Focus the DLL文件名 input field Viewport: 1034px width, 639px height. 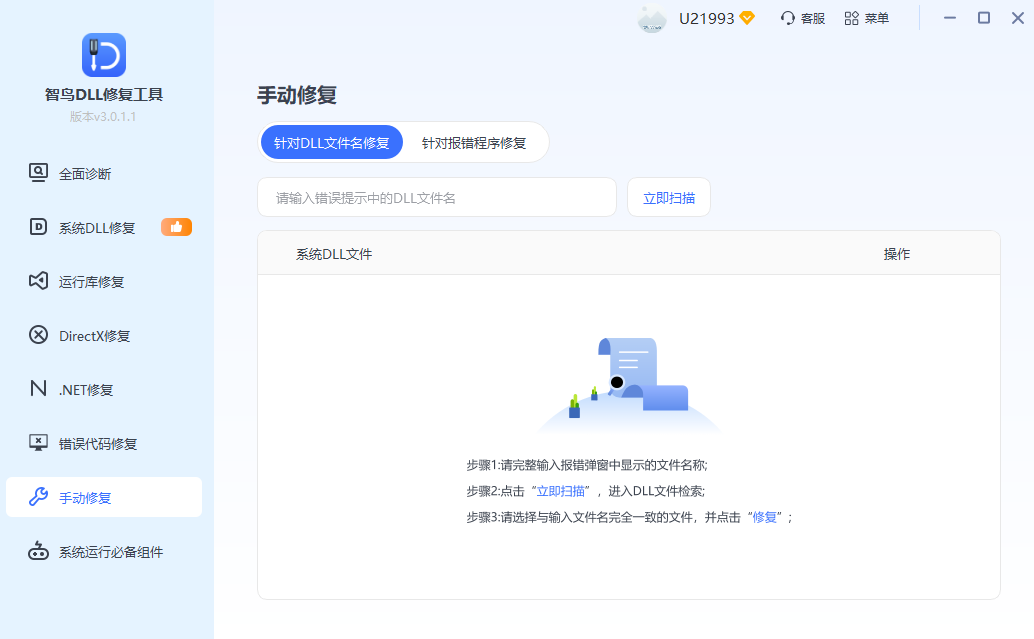click(x=437, y=197)
